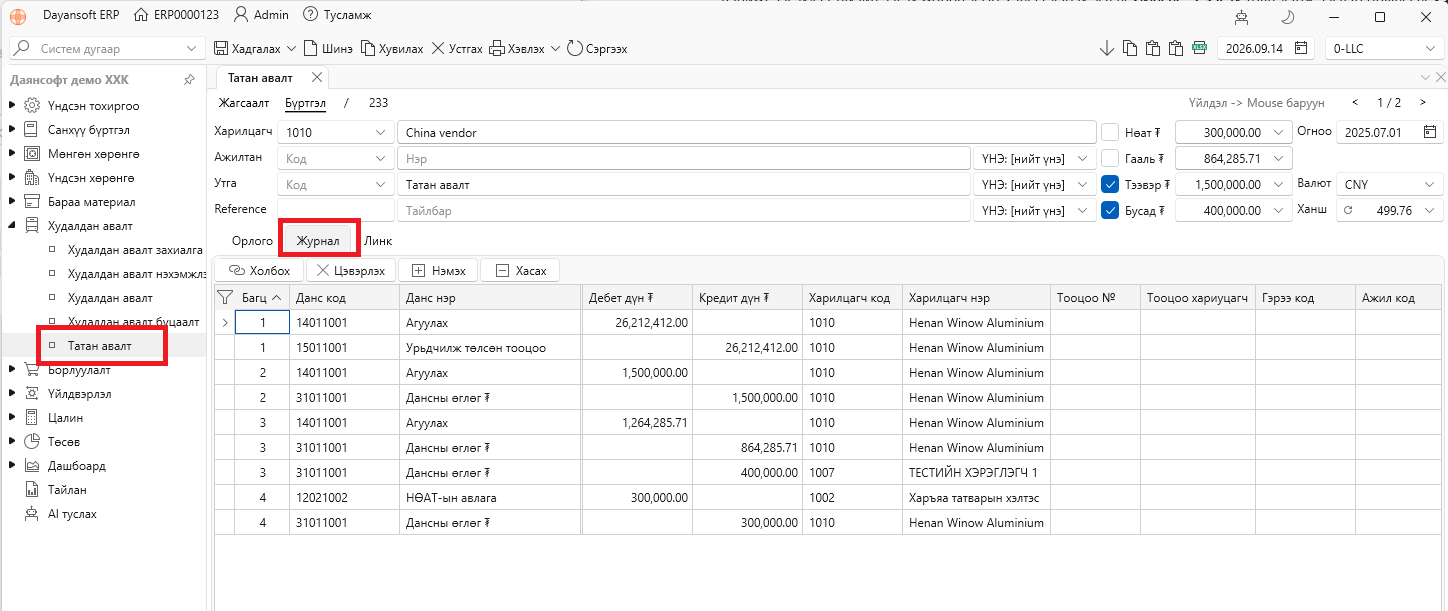Screen dimensions: 1448x611
Task: Click the filter funnel icon in grid header
Action: 224,297
